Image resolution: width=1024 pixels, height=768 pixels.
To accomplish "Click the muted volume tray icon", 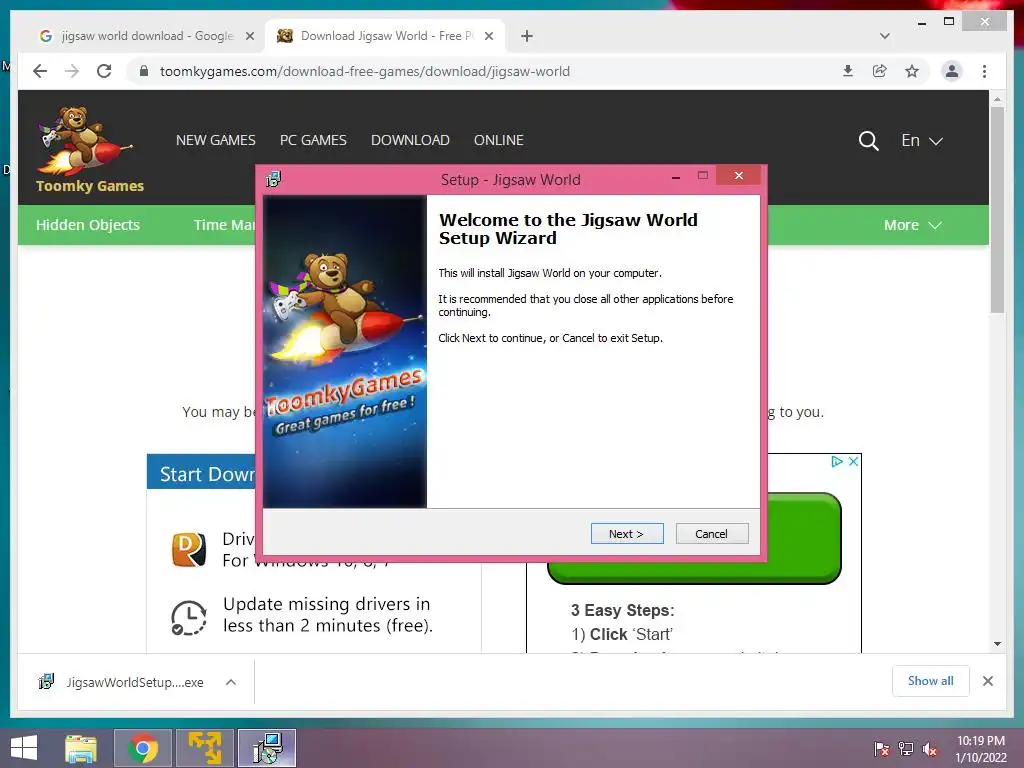I will tap(930, 749).
